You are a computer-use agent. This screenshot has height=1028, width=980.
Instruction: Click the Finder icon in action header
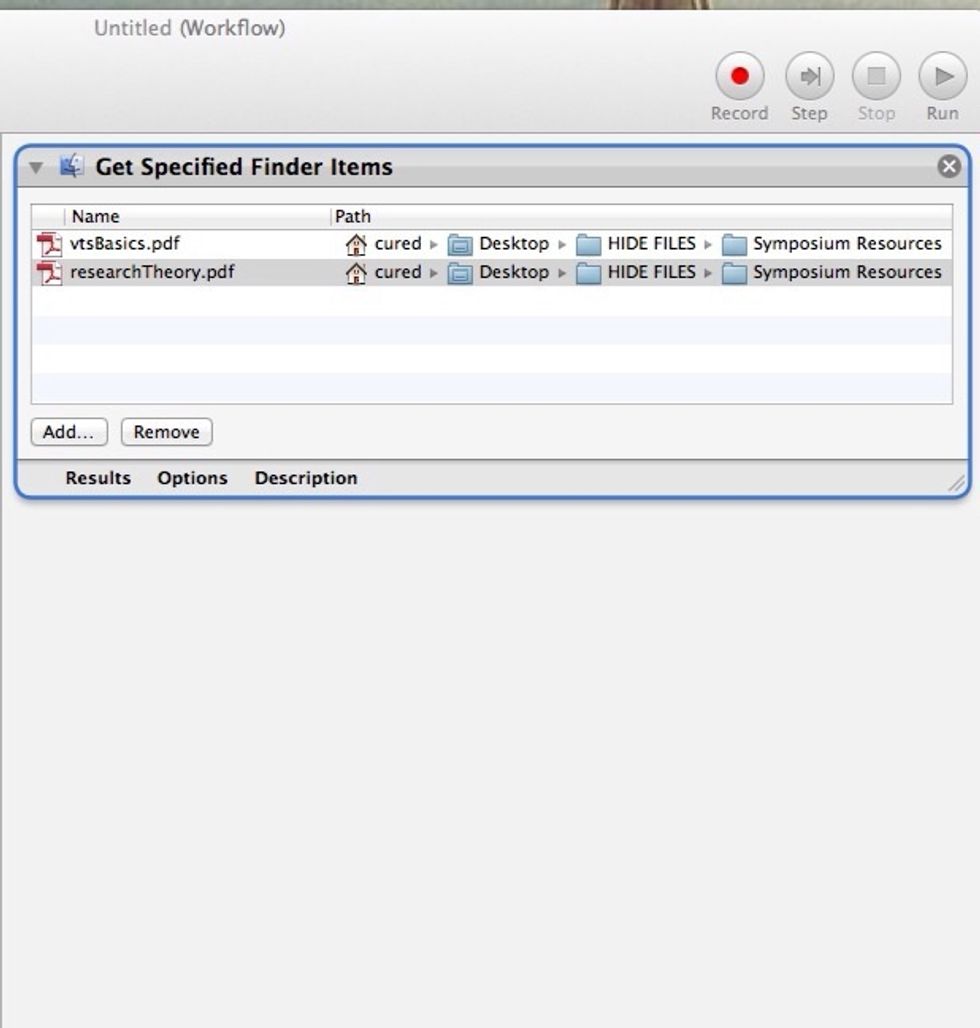(71, 166)
